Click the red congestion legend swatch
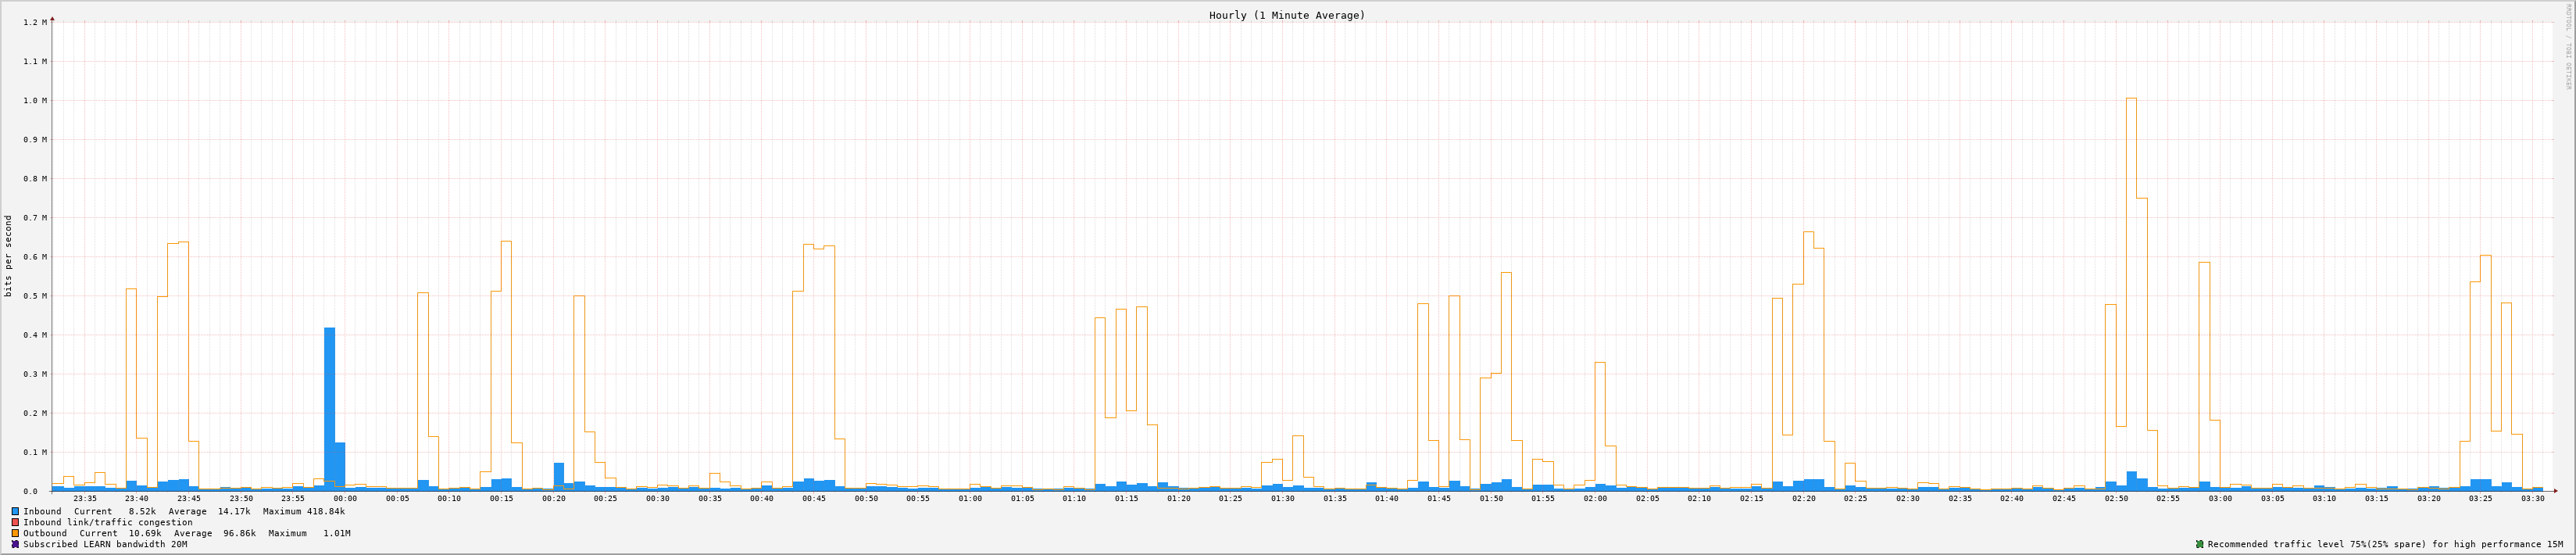The image size is (2576, 555). 15,522
